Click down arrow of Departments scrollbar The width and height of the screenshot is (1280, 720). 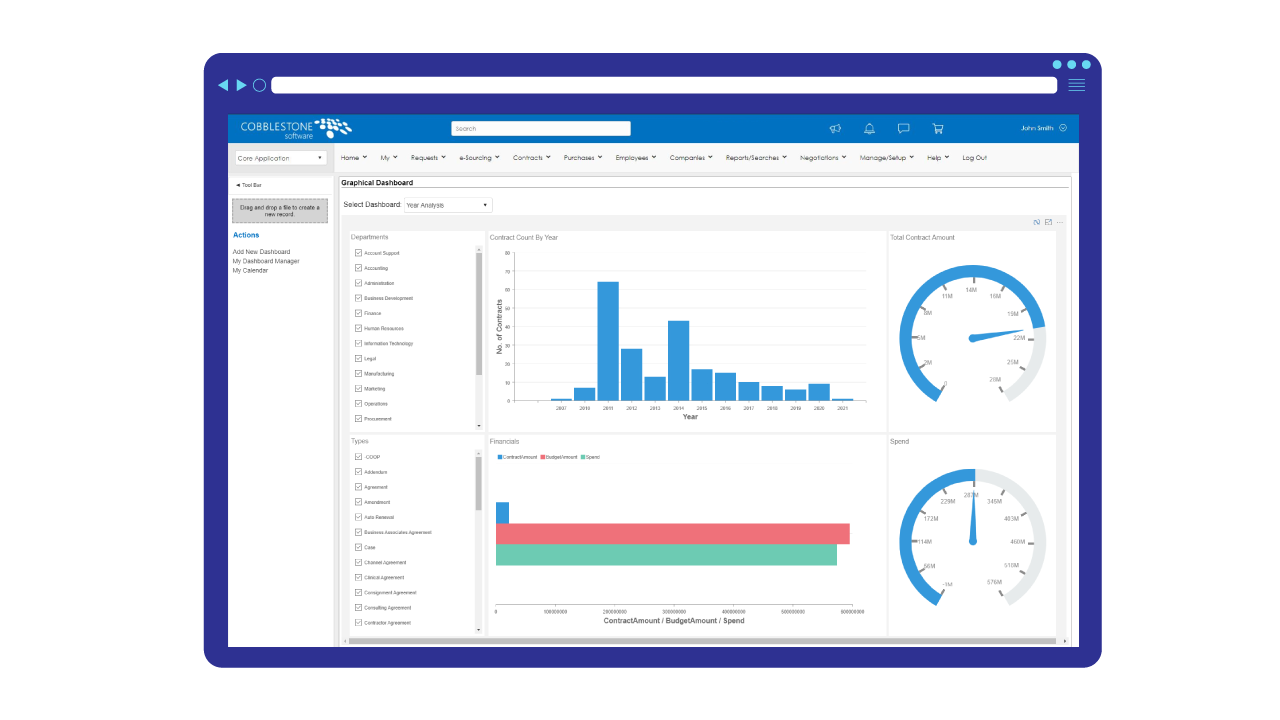coord(479,426)
